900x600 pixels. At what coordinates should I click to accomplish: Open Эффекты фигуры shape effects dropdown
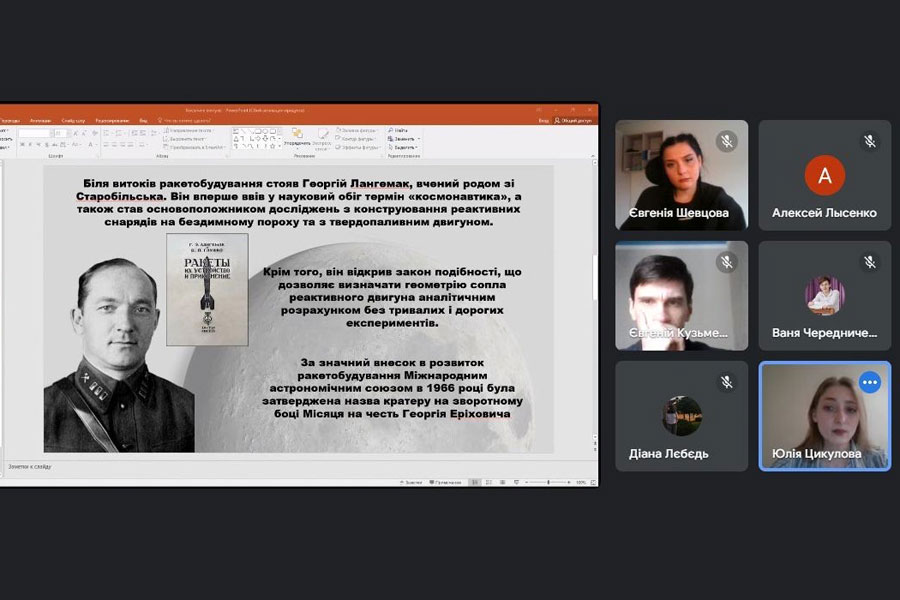pos(358,147)
